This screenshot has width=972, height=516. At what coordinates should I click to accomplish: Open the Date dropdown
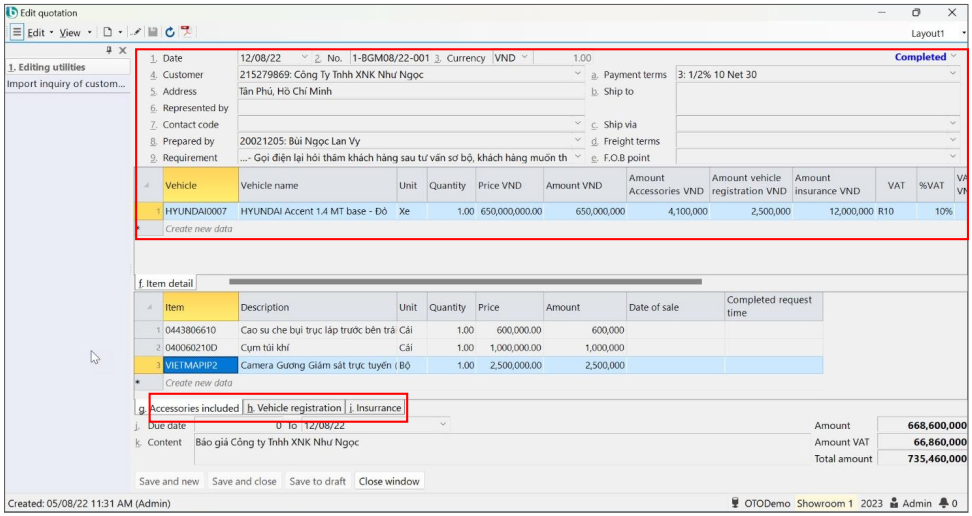[304, 58]
